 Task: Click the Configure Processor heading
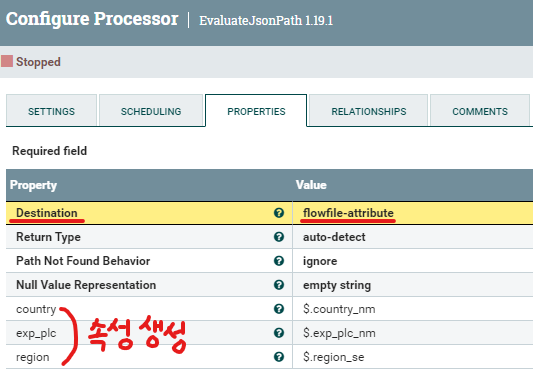point(92,19)
